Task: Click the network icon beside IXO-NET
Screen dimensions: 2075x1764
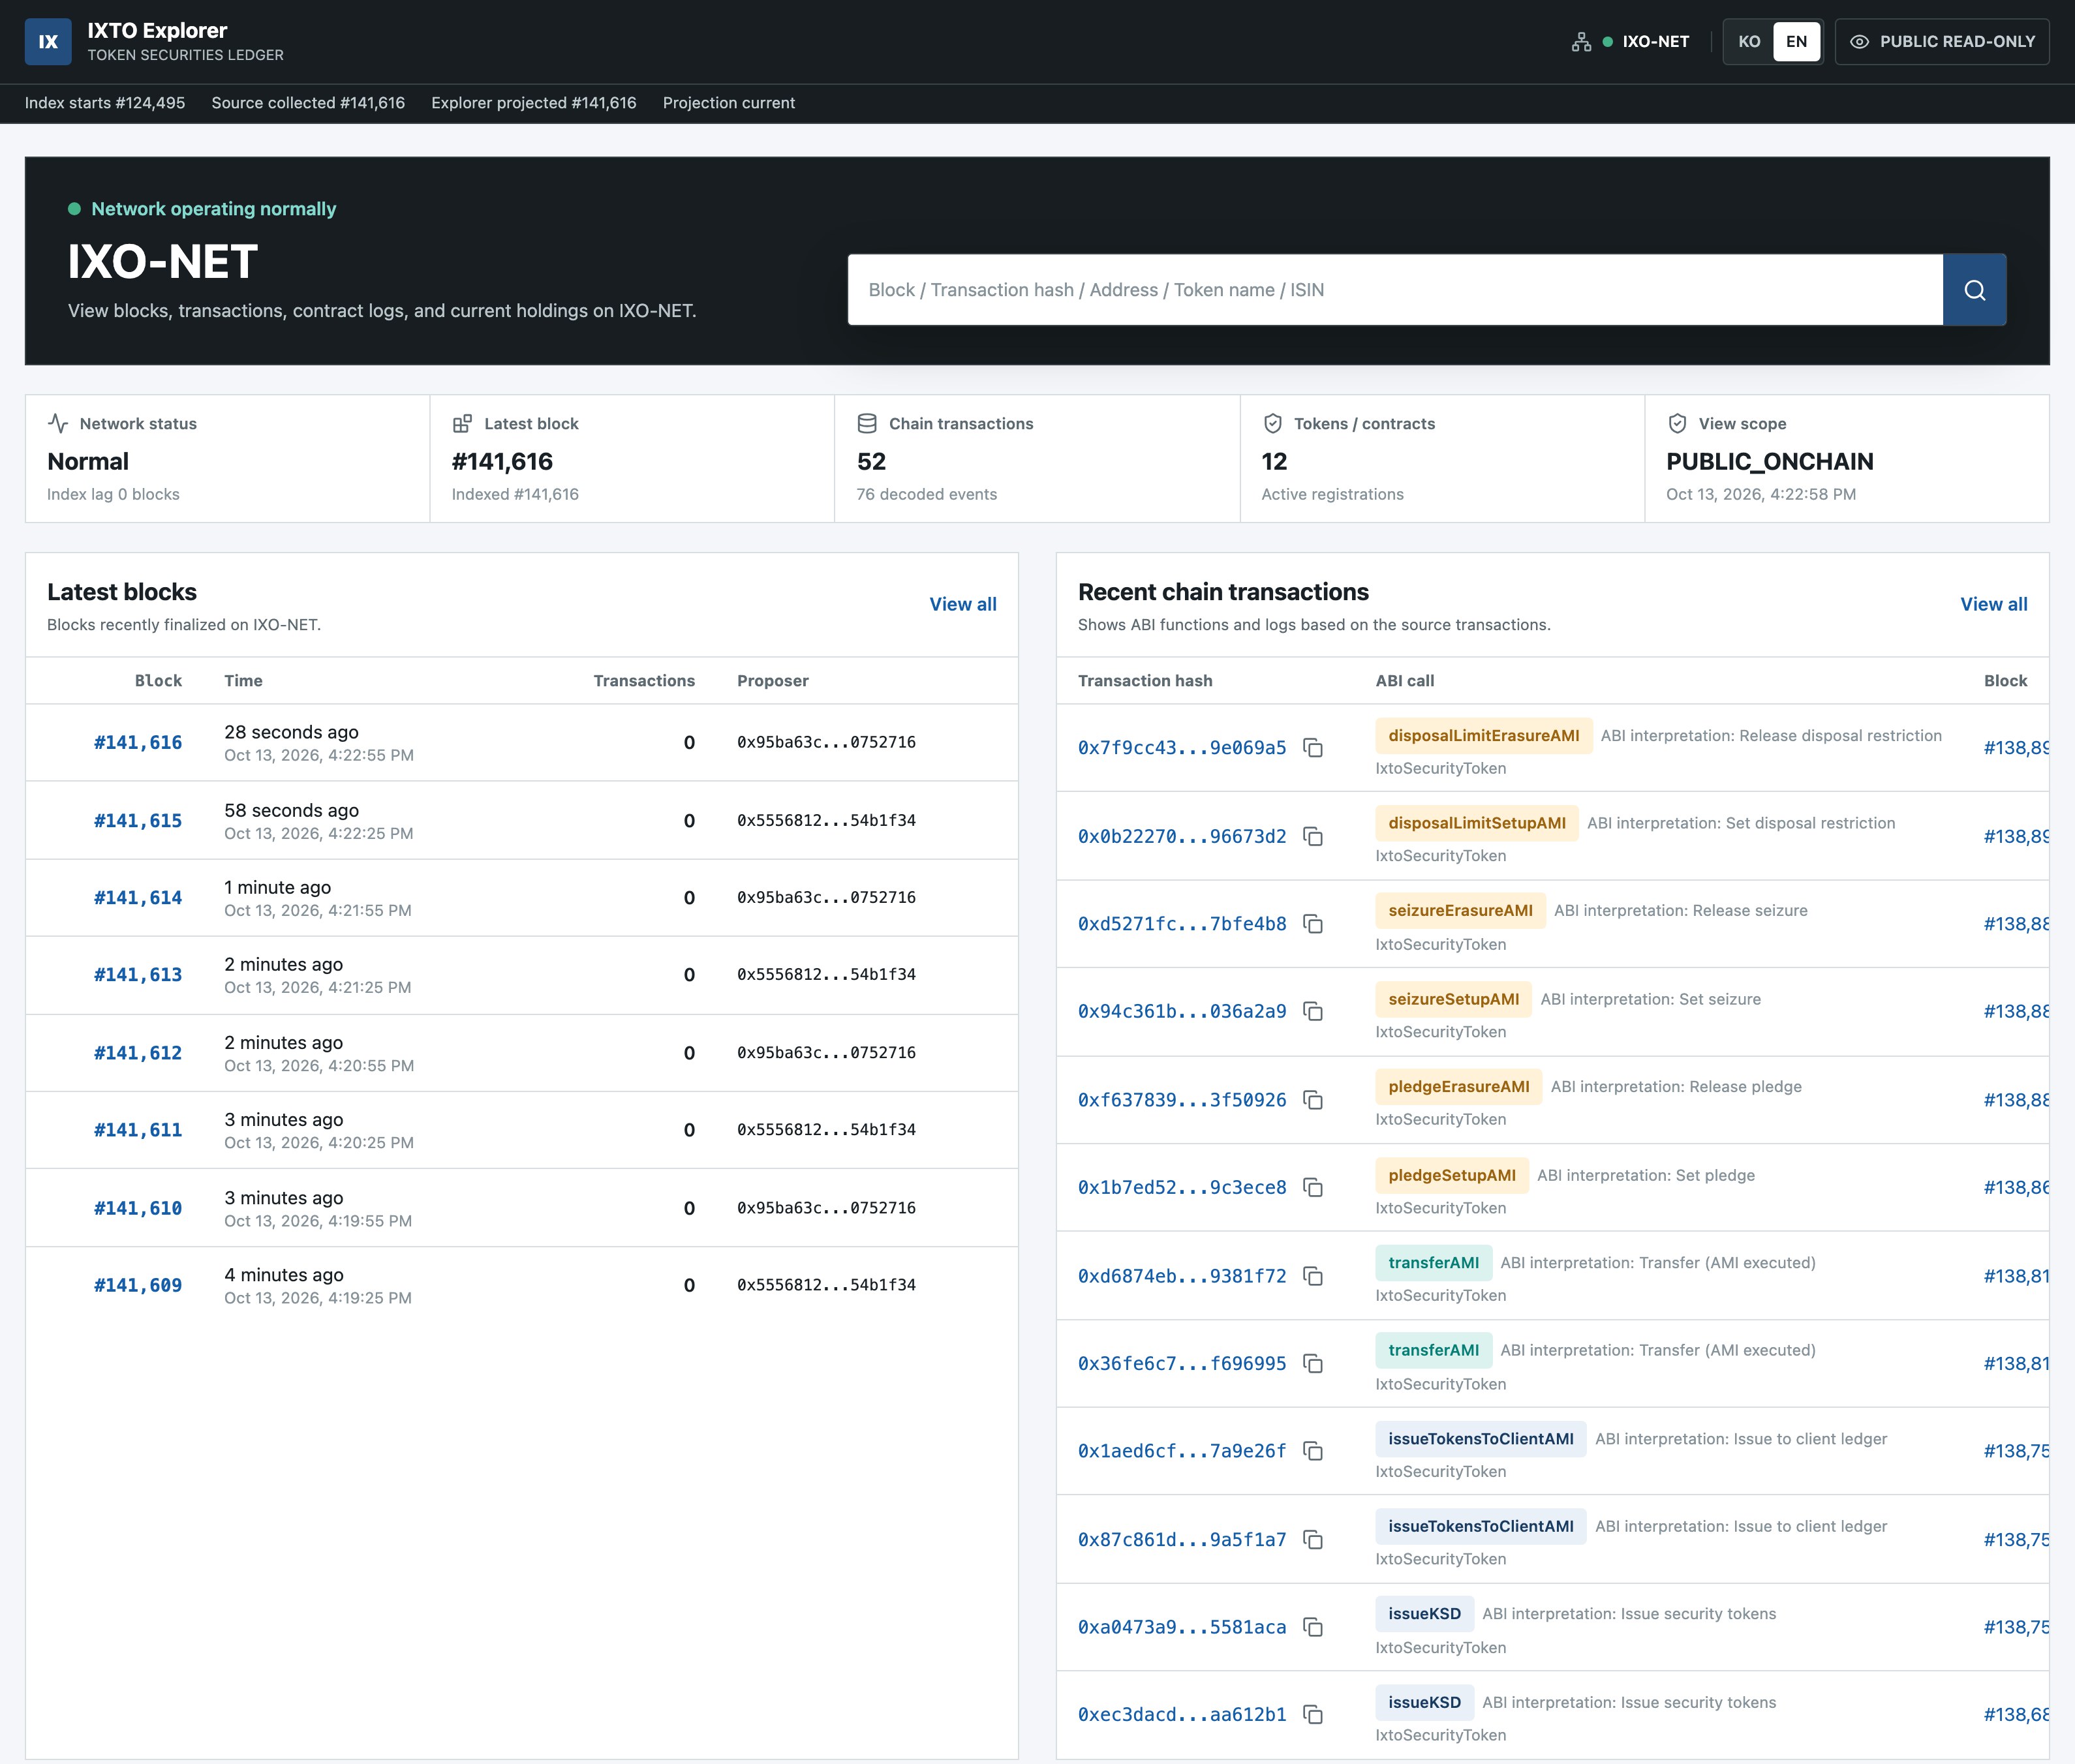Action: (1581, 42)
